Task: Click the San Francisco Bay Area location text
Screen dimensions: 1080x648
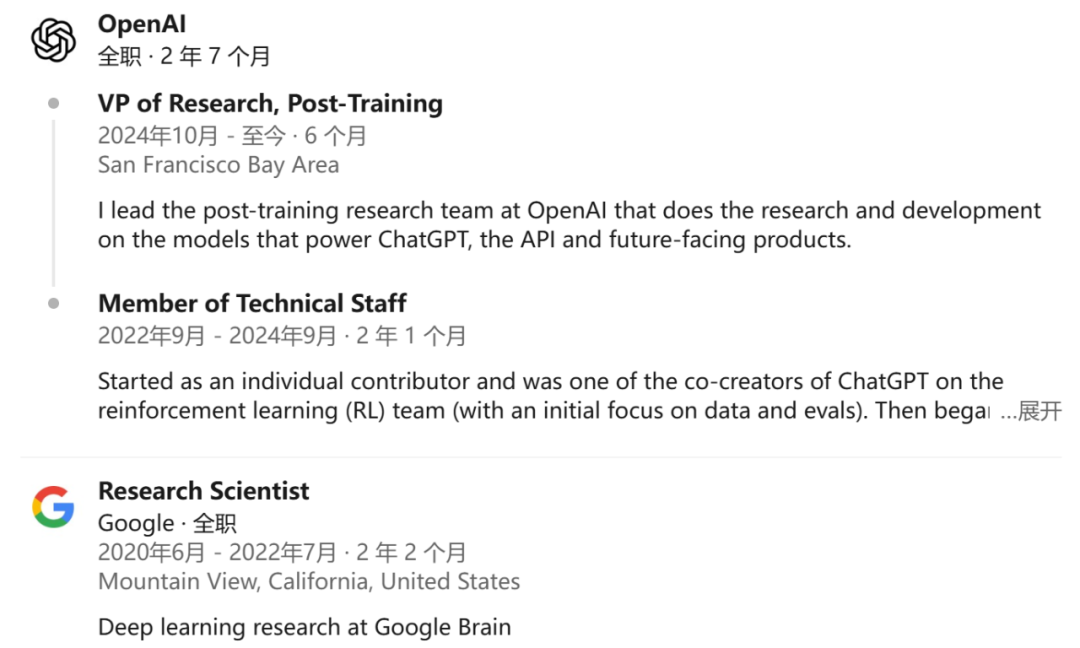Action: 218,165
